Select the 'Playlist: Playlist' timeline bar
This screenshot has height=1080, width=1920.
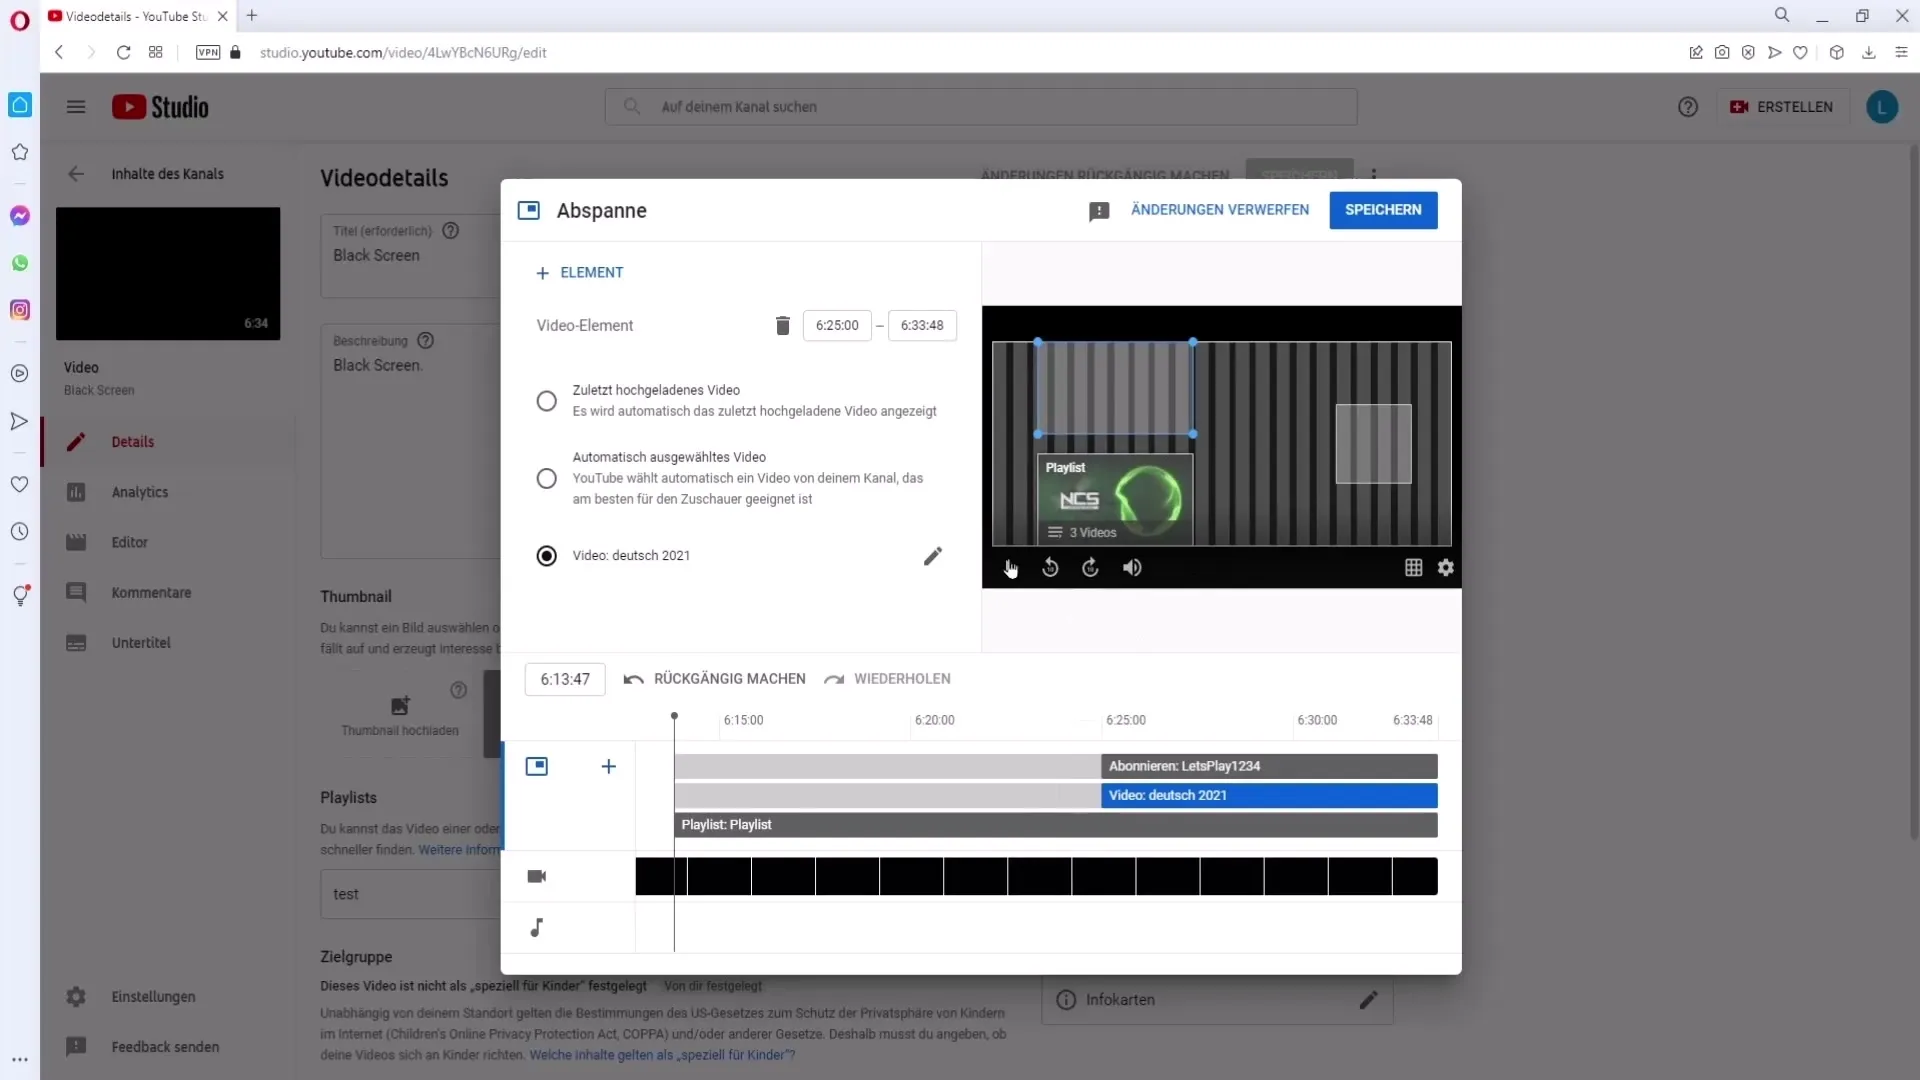click(1056, 825)
